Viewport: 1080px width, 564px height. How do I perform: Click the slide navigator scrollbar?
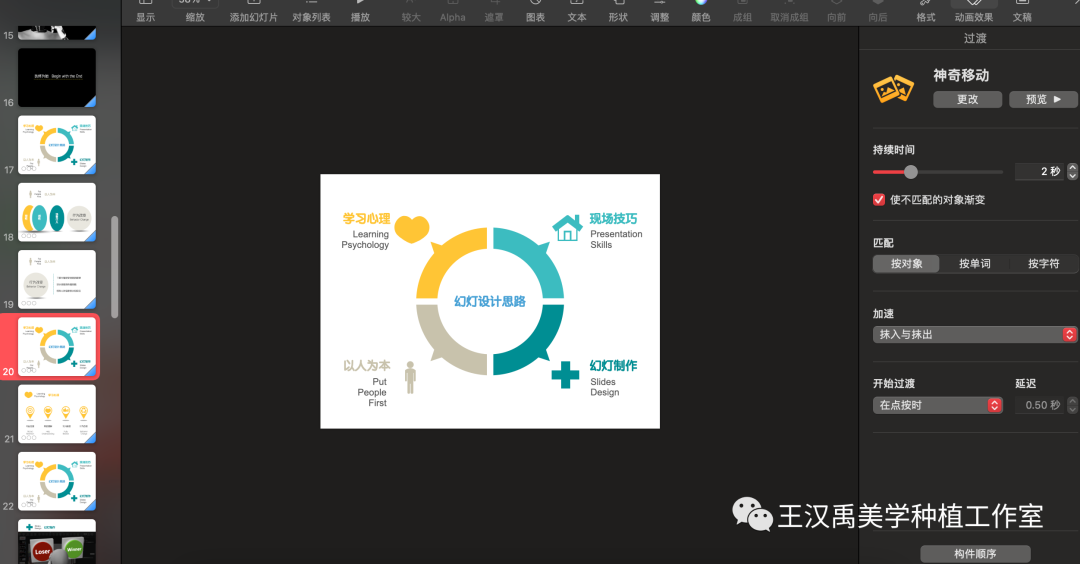point(114,267)
